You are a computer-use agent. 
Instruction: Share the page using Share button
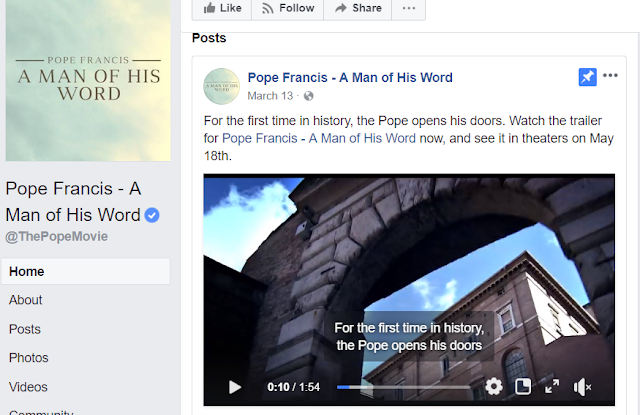358,8
